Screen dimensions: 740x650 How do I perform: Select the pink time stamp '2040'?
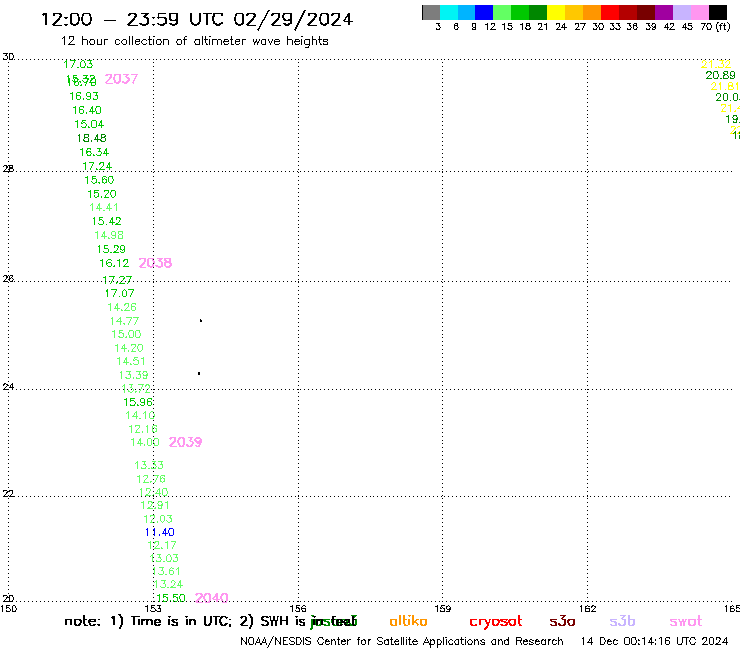pyautogui.click(x=211, y=598)
